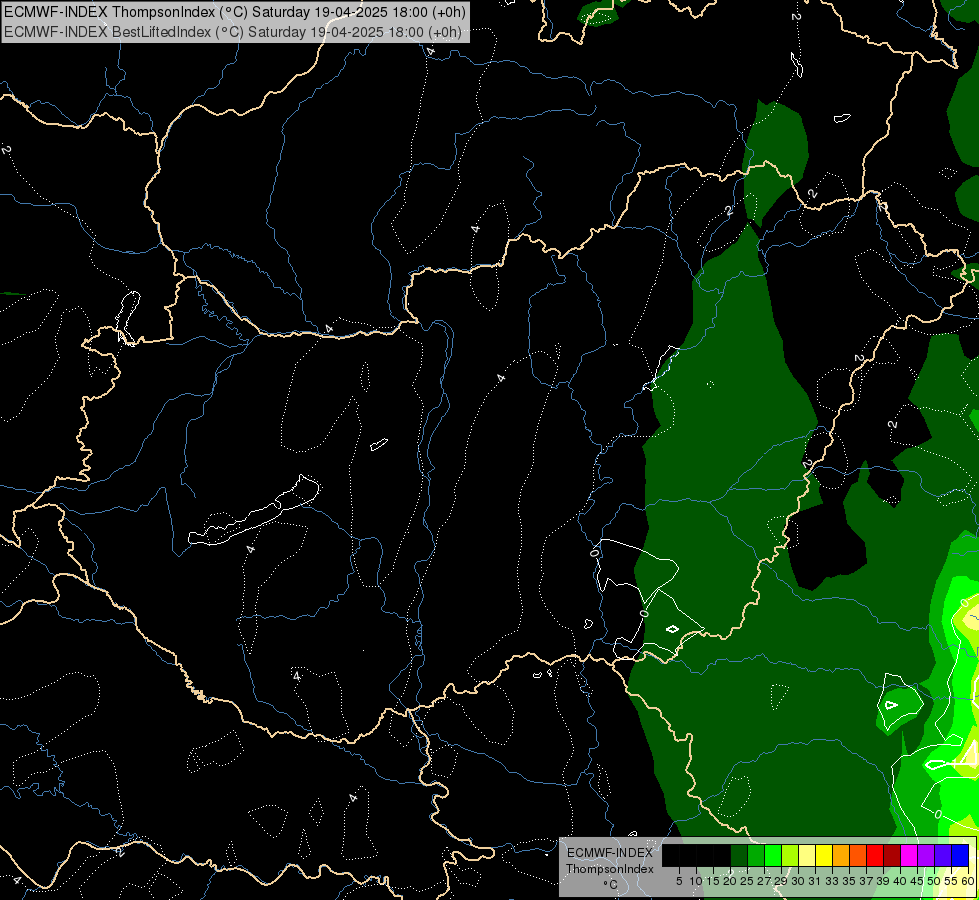Click the medium green 25–27 legend swatch
The width and height of the screenshot is (979, 900).
(x=756, y=855)
